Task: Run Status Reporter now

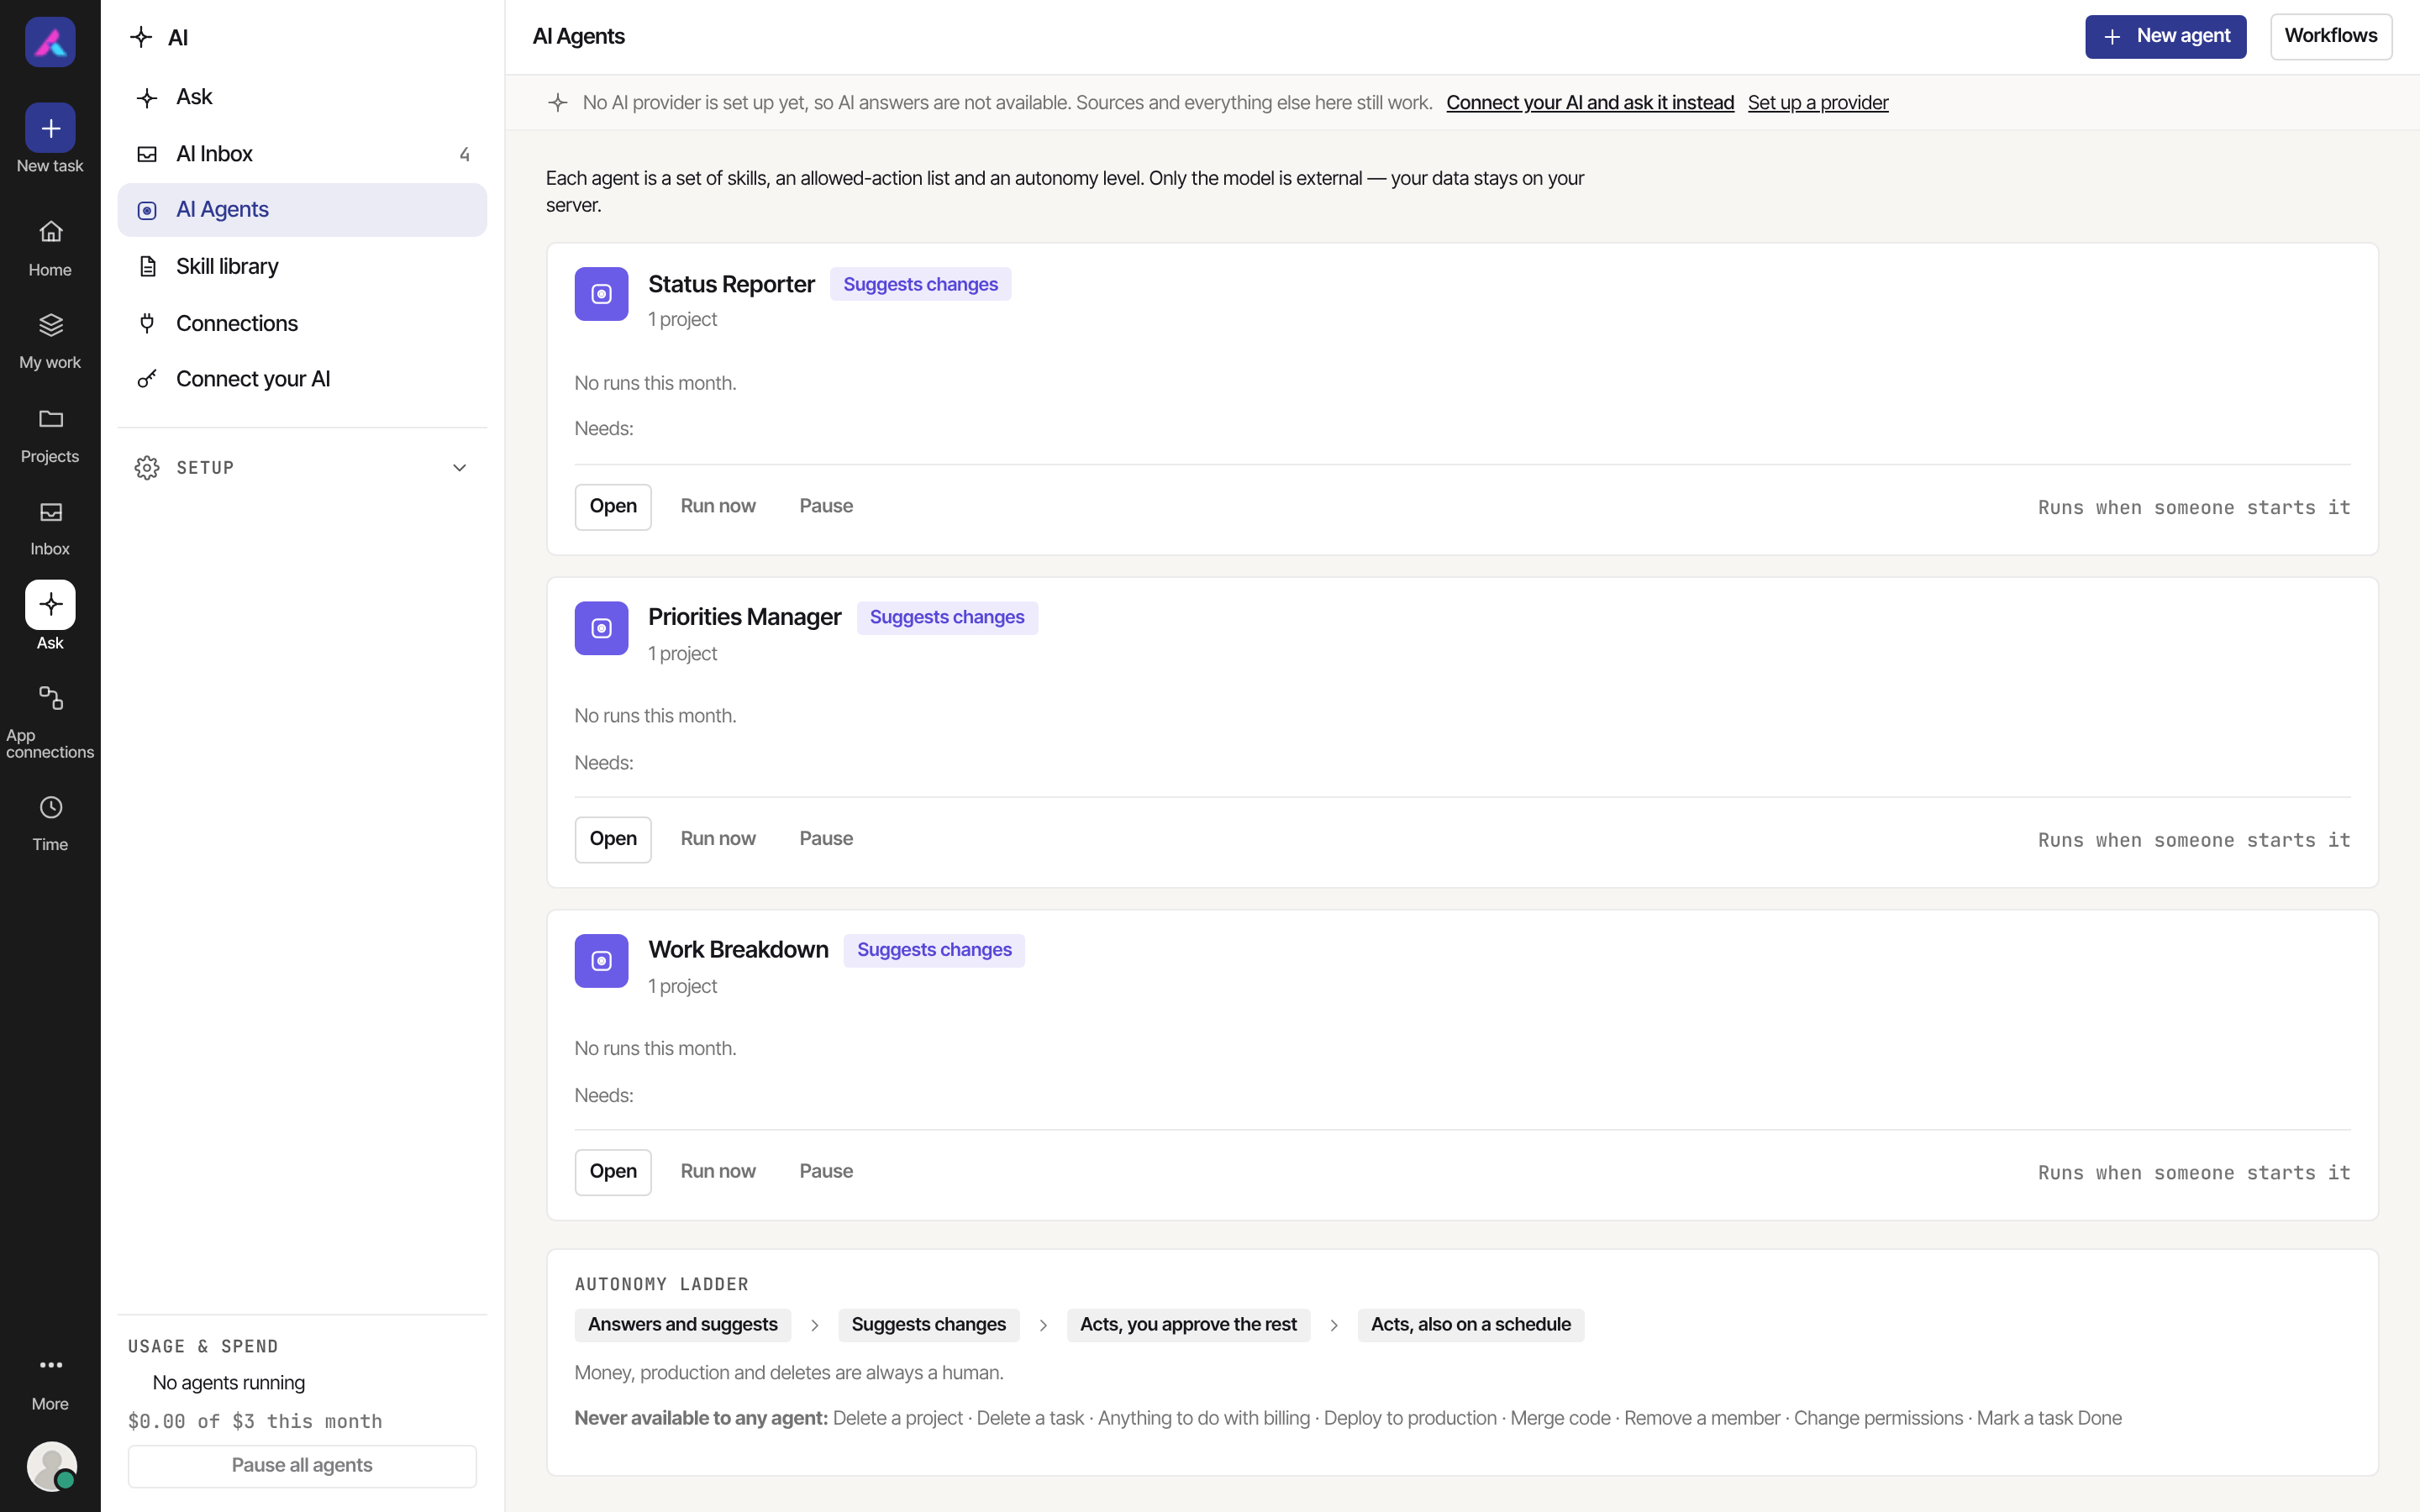Action: coord(718,507)
